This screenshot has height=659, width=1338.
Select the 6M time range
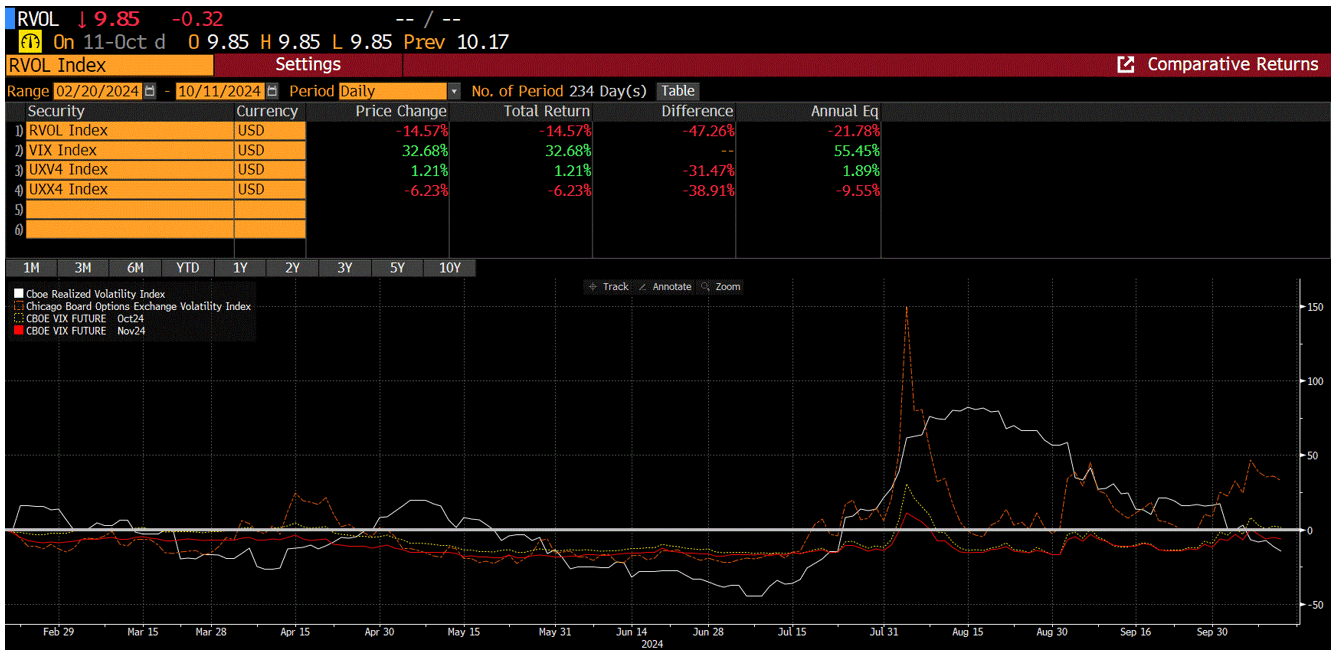click(135, 268)
